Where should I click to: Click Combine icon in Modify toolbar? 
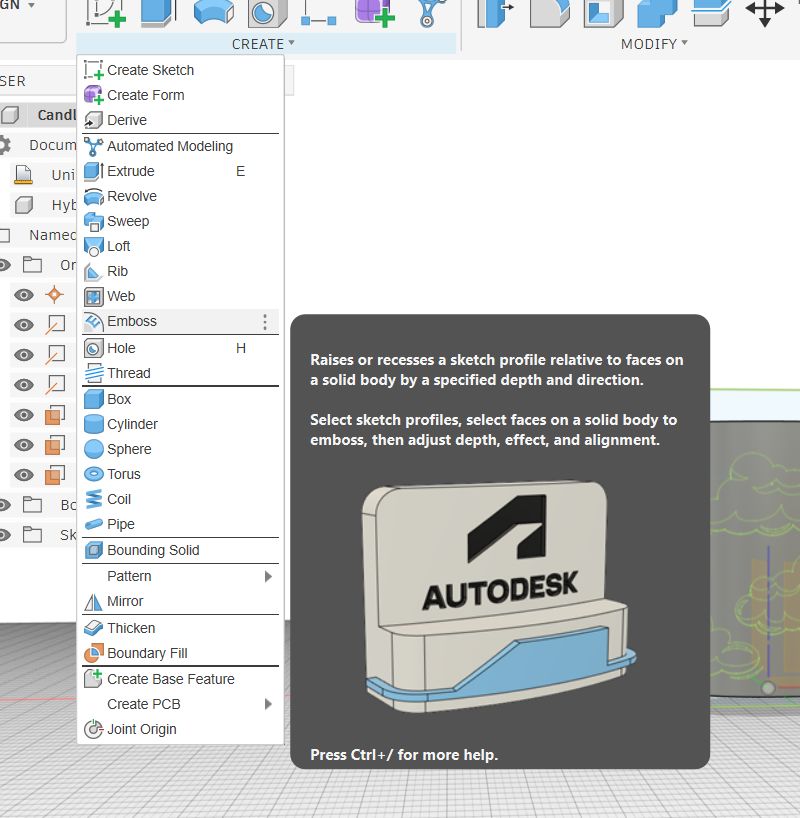pos(657,13)
